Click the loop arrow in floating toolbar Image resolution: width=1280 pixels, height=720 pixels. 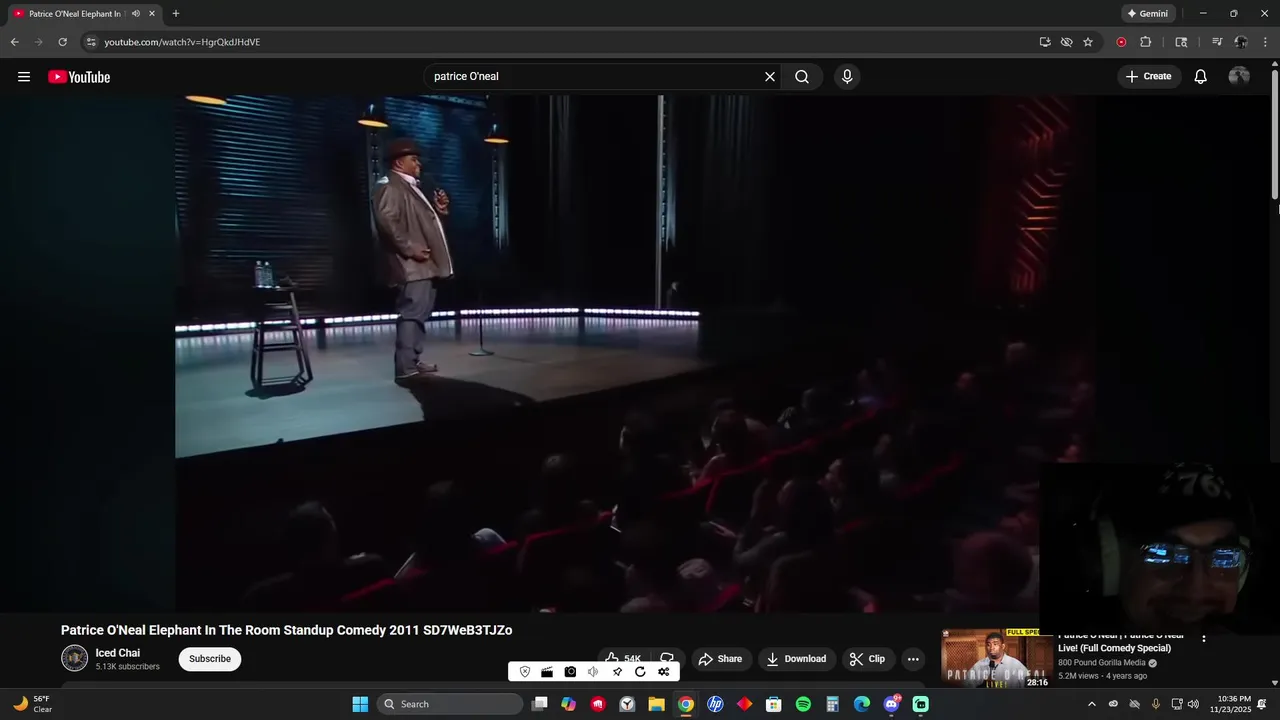point(640,672)
